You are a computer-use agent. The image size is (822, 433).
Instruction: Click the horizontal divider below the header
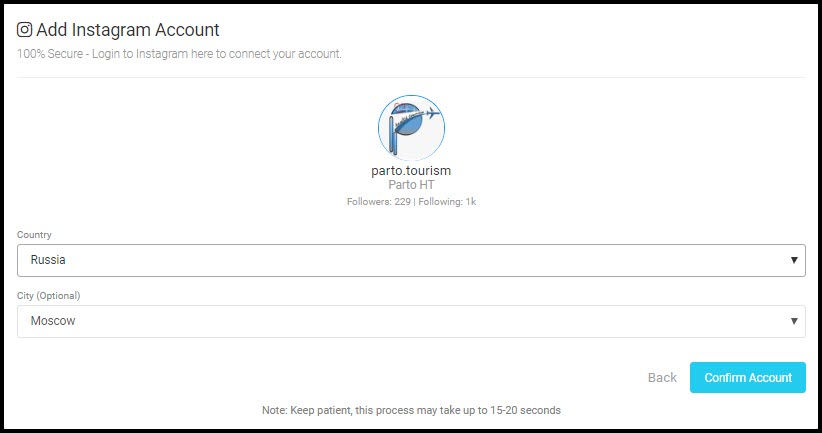click(411, 77)
